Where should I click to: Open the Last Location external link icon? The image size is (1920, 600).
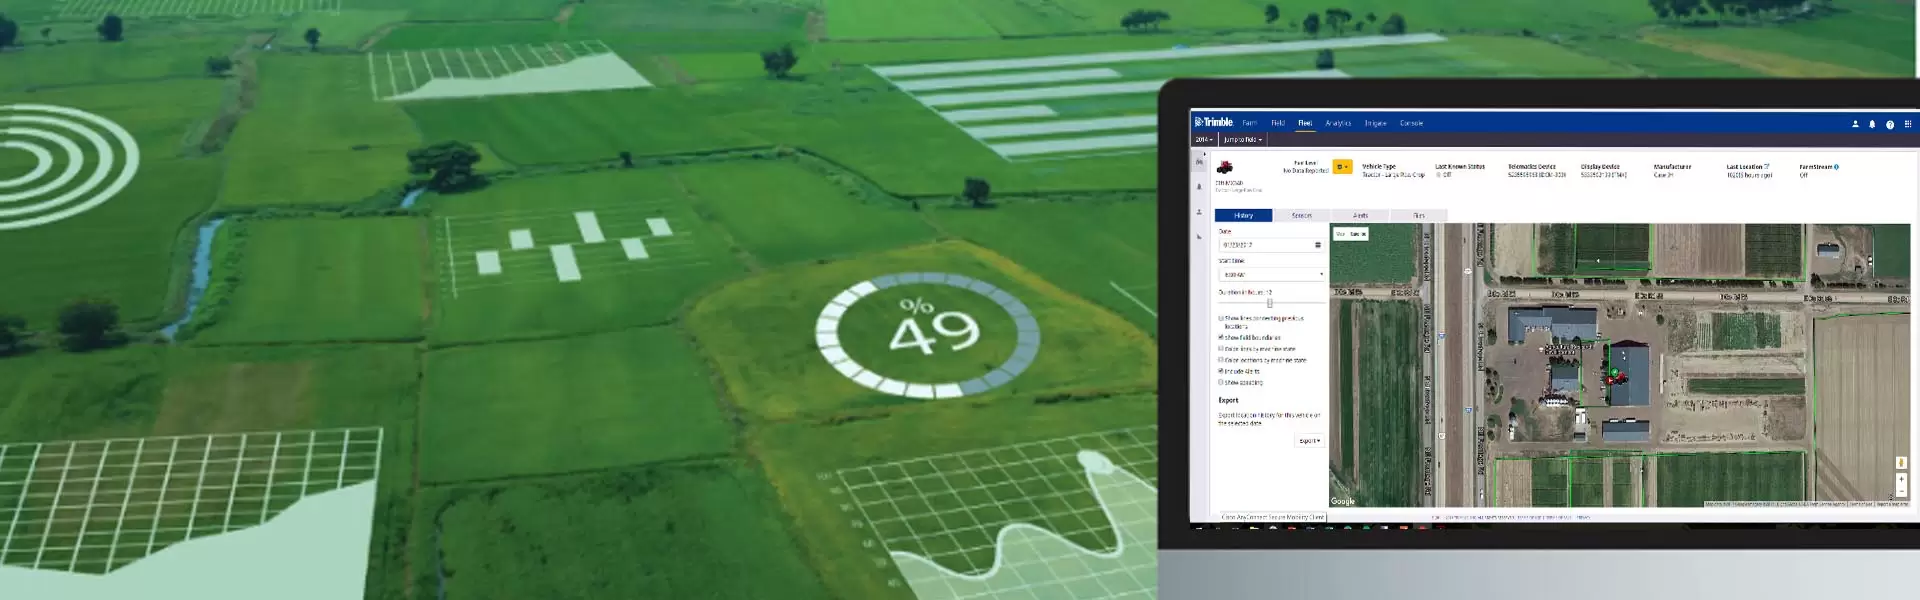1767,167
